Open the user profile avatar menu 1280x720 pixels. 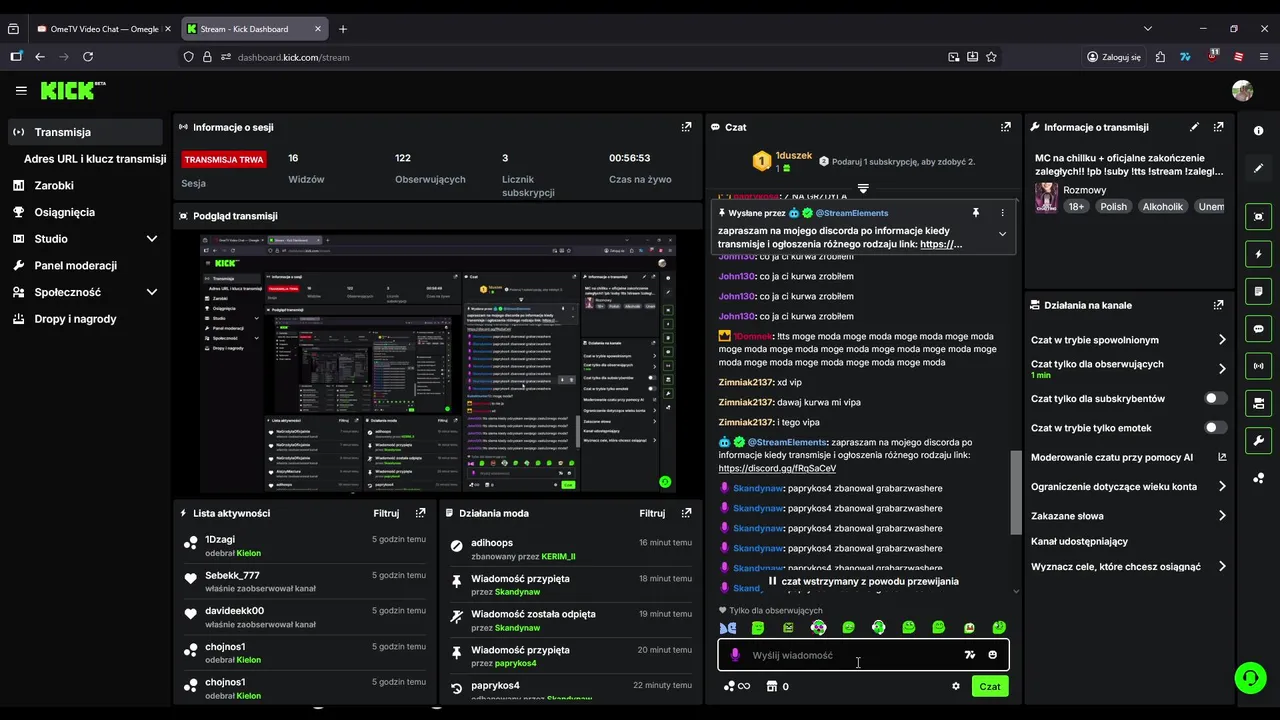(x=1242, y=90)
